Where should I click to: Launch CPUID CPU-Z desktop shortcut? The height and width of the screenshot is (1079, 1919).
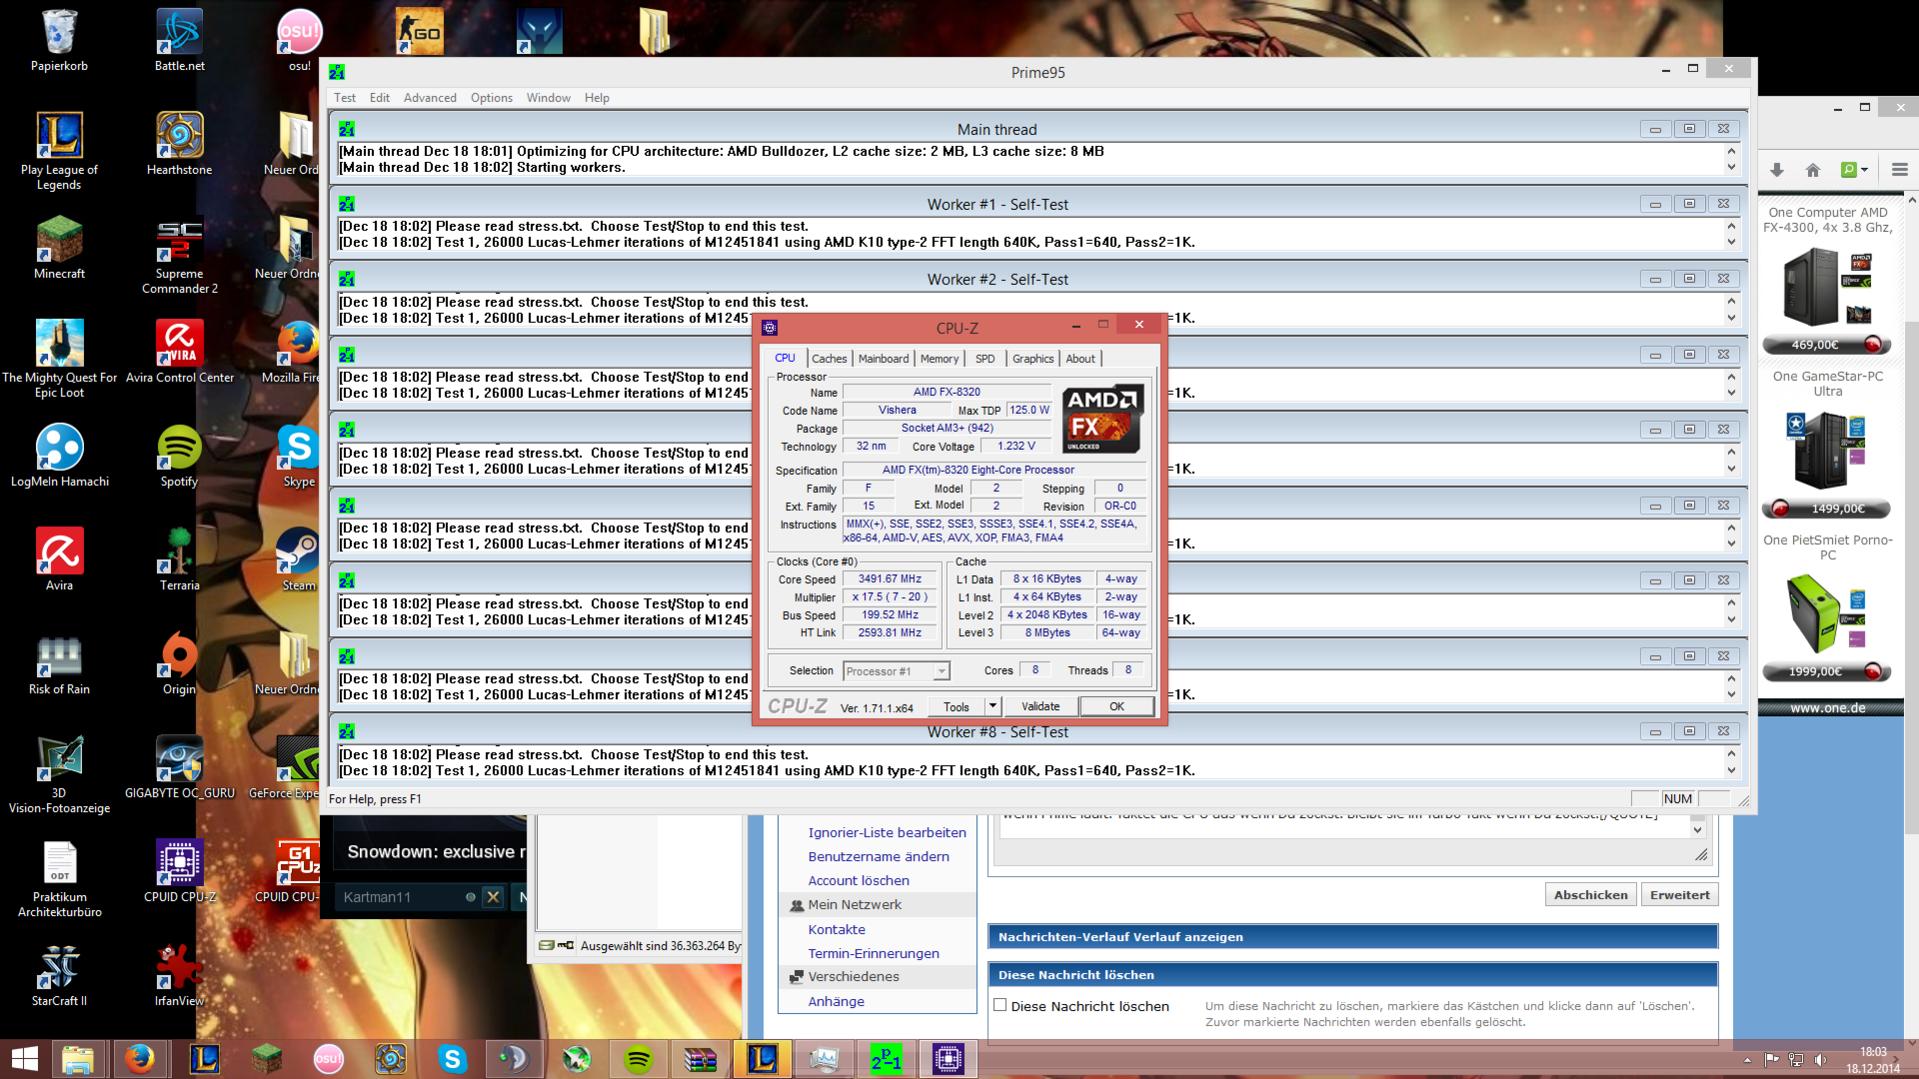click(179, 871)
